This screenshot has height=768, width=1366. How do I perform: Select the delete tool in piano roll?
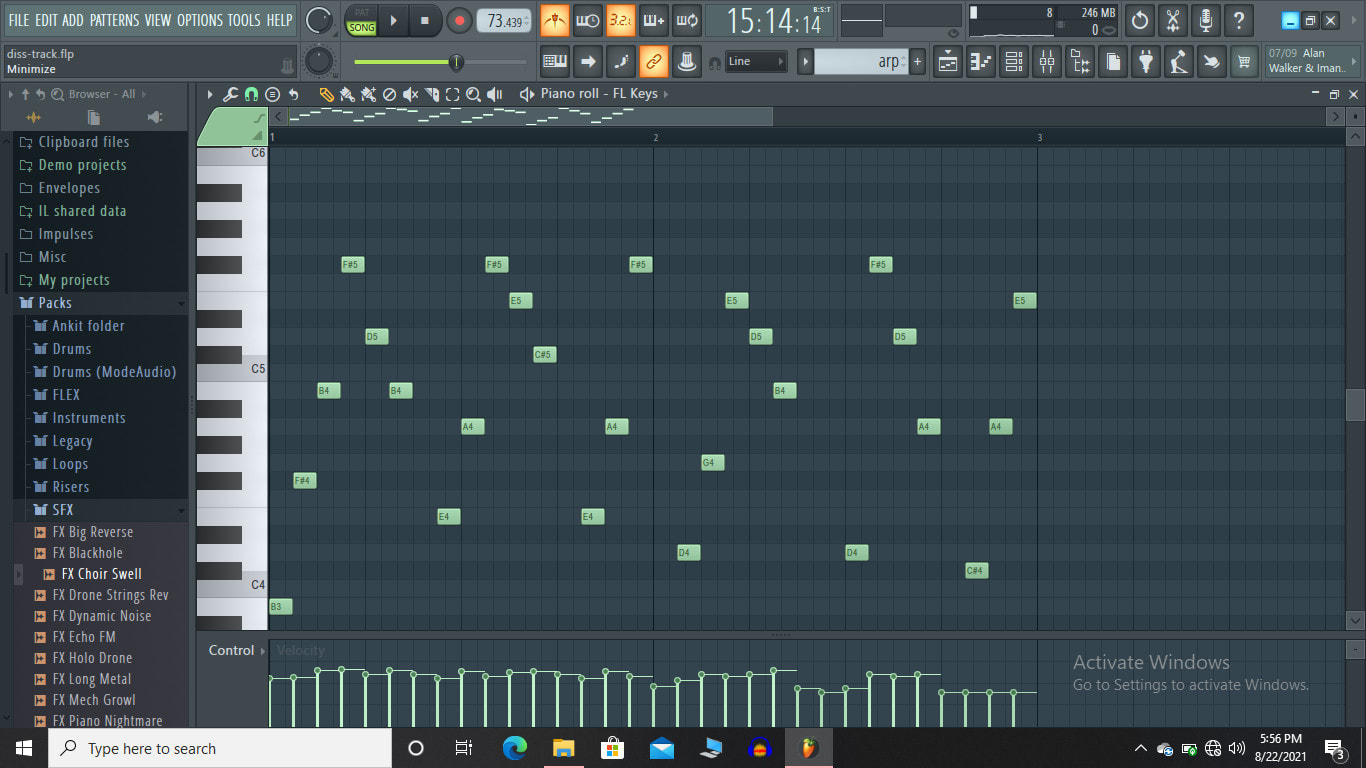pos(389,94)
